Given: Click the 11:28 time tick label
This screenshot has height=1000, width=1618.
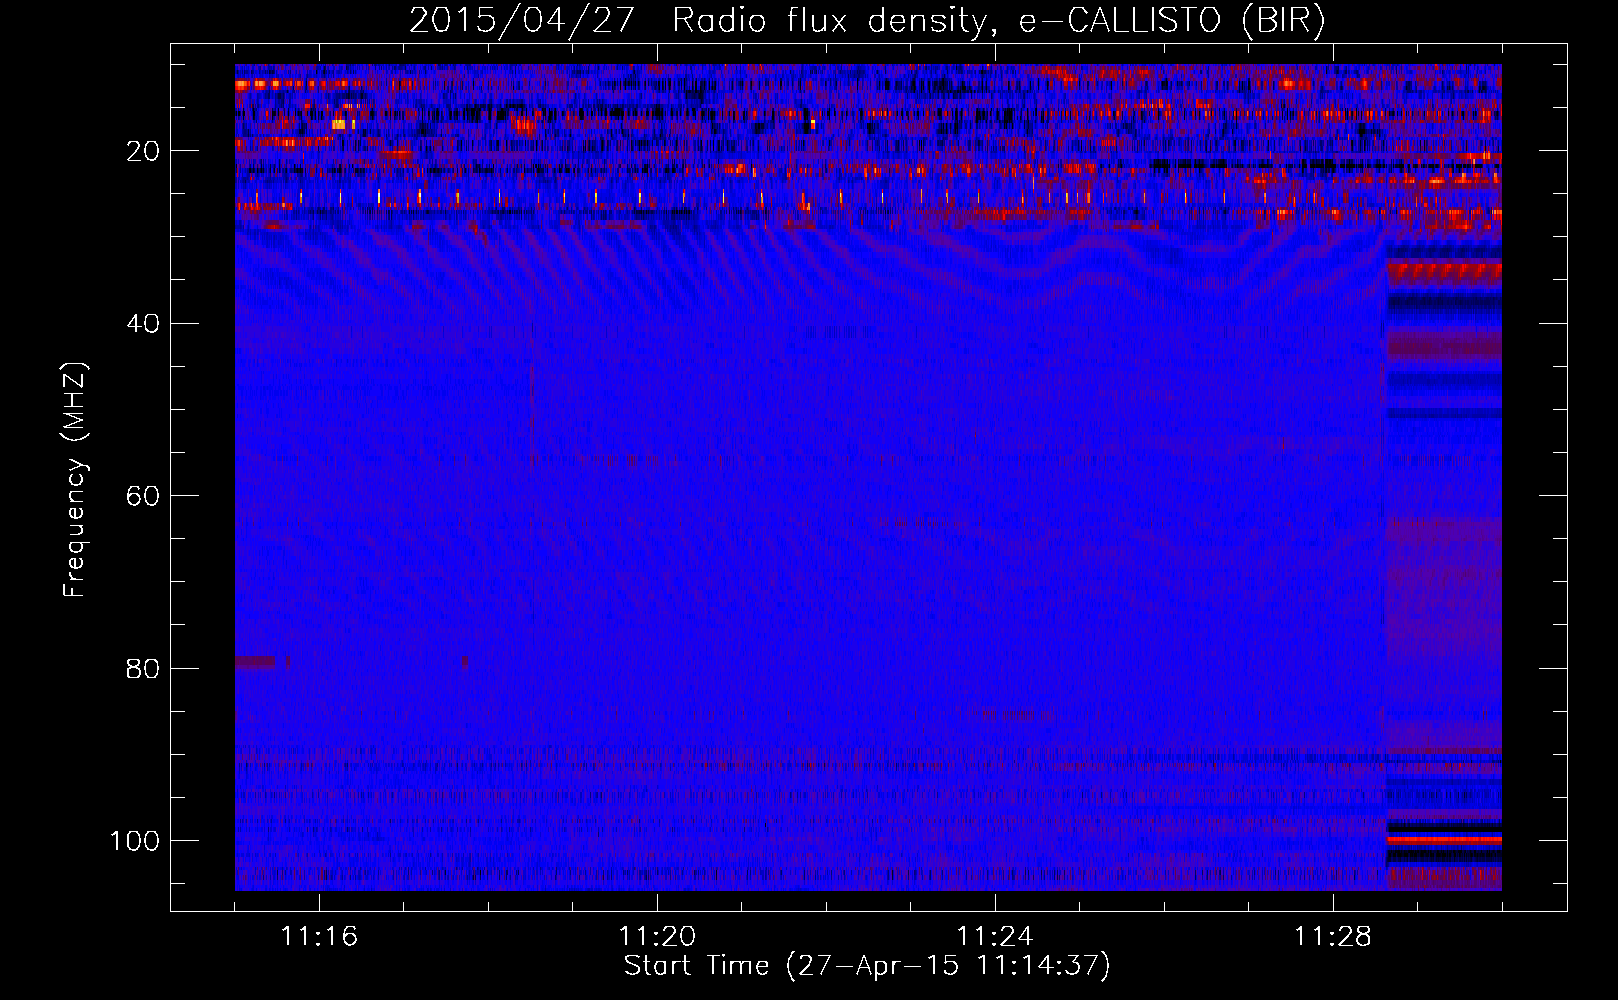Looking at the screenshot, I should 1333,937.
